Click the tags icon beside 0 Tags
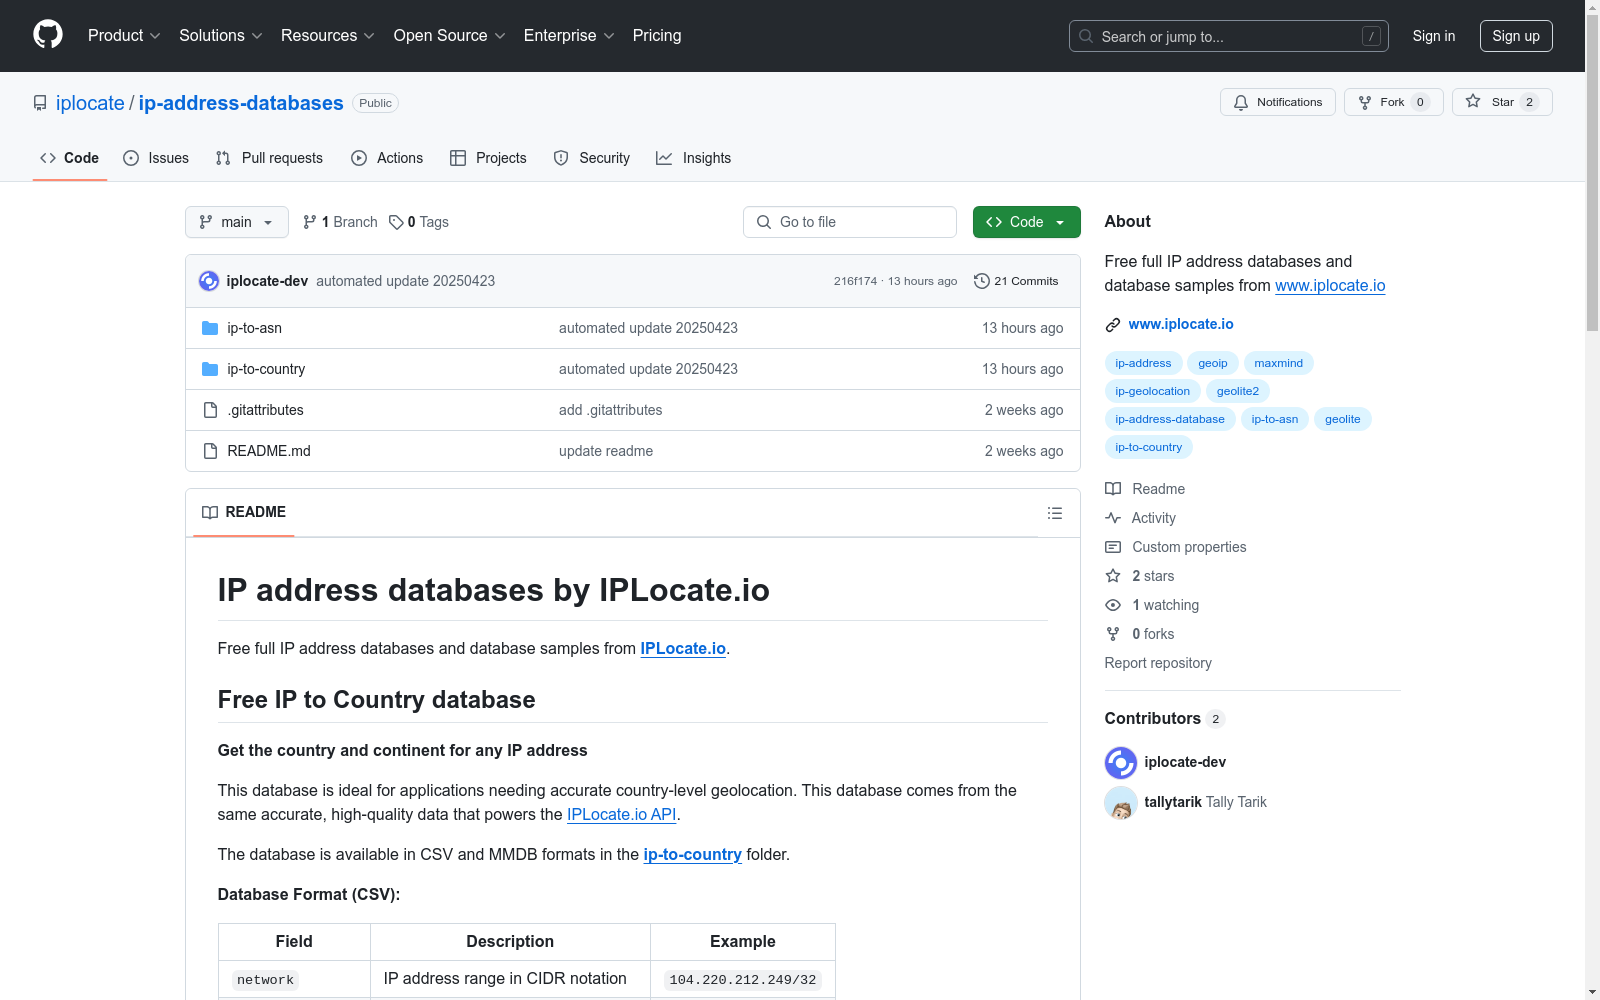The height and width of the screenshot is (1000, 1600). tap(396, 222)
